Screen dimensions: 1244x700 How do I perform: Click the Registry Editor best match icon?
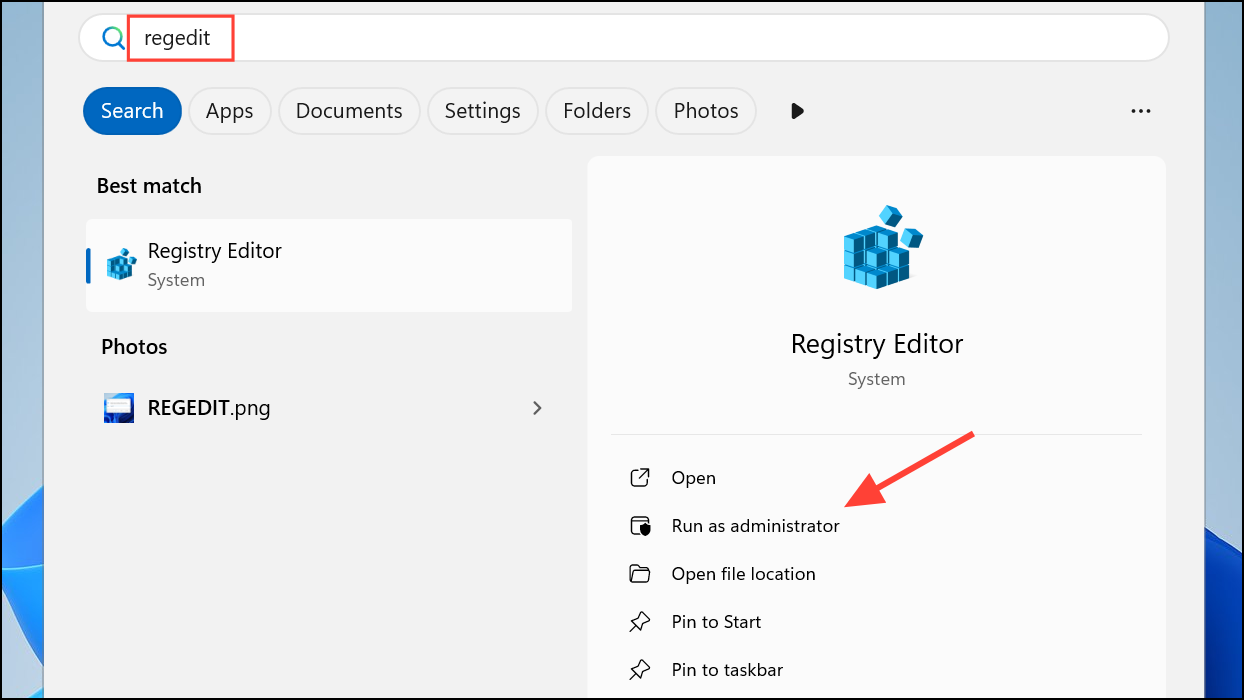click(121, 264)
